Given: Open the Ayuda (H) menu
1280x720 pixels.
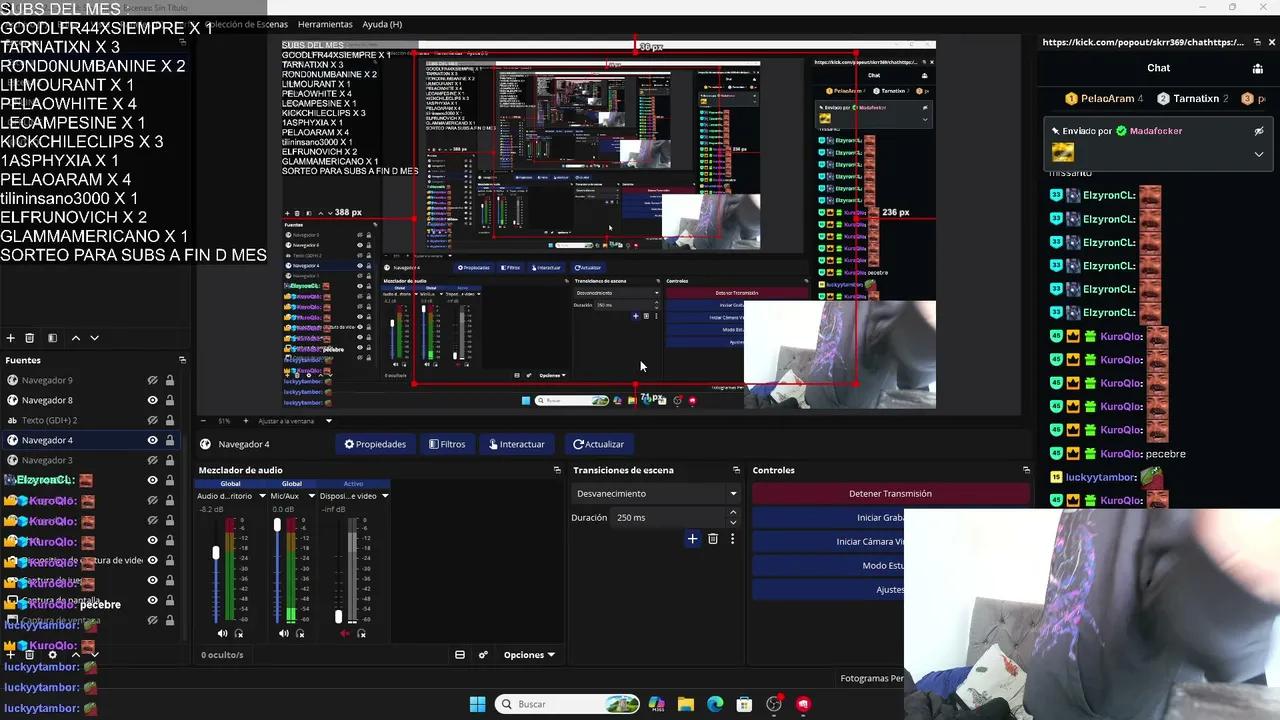Looking at the screenshot, I should coord(382,24).
